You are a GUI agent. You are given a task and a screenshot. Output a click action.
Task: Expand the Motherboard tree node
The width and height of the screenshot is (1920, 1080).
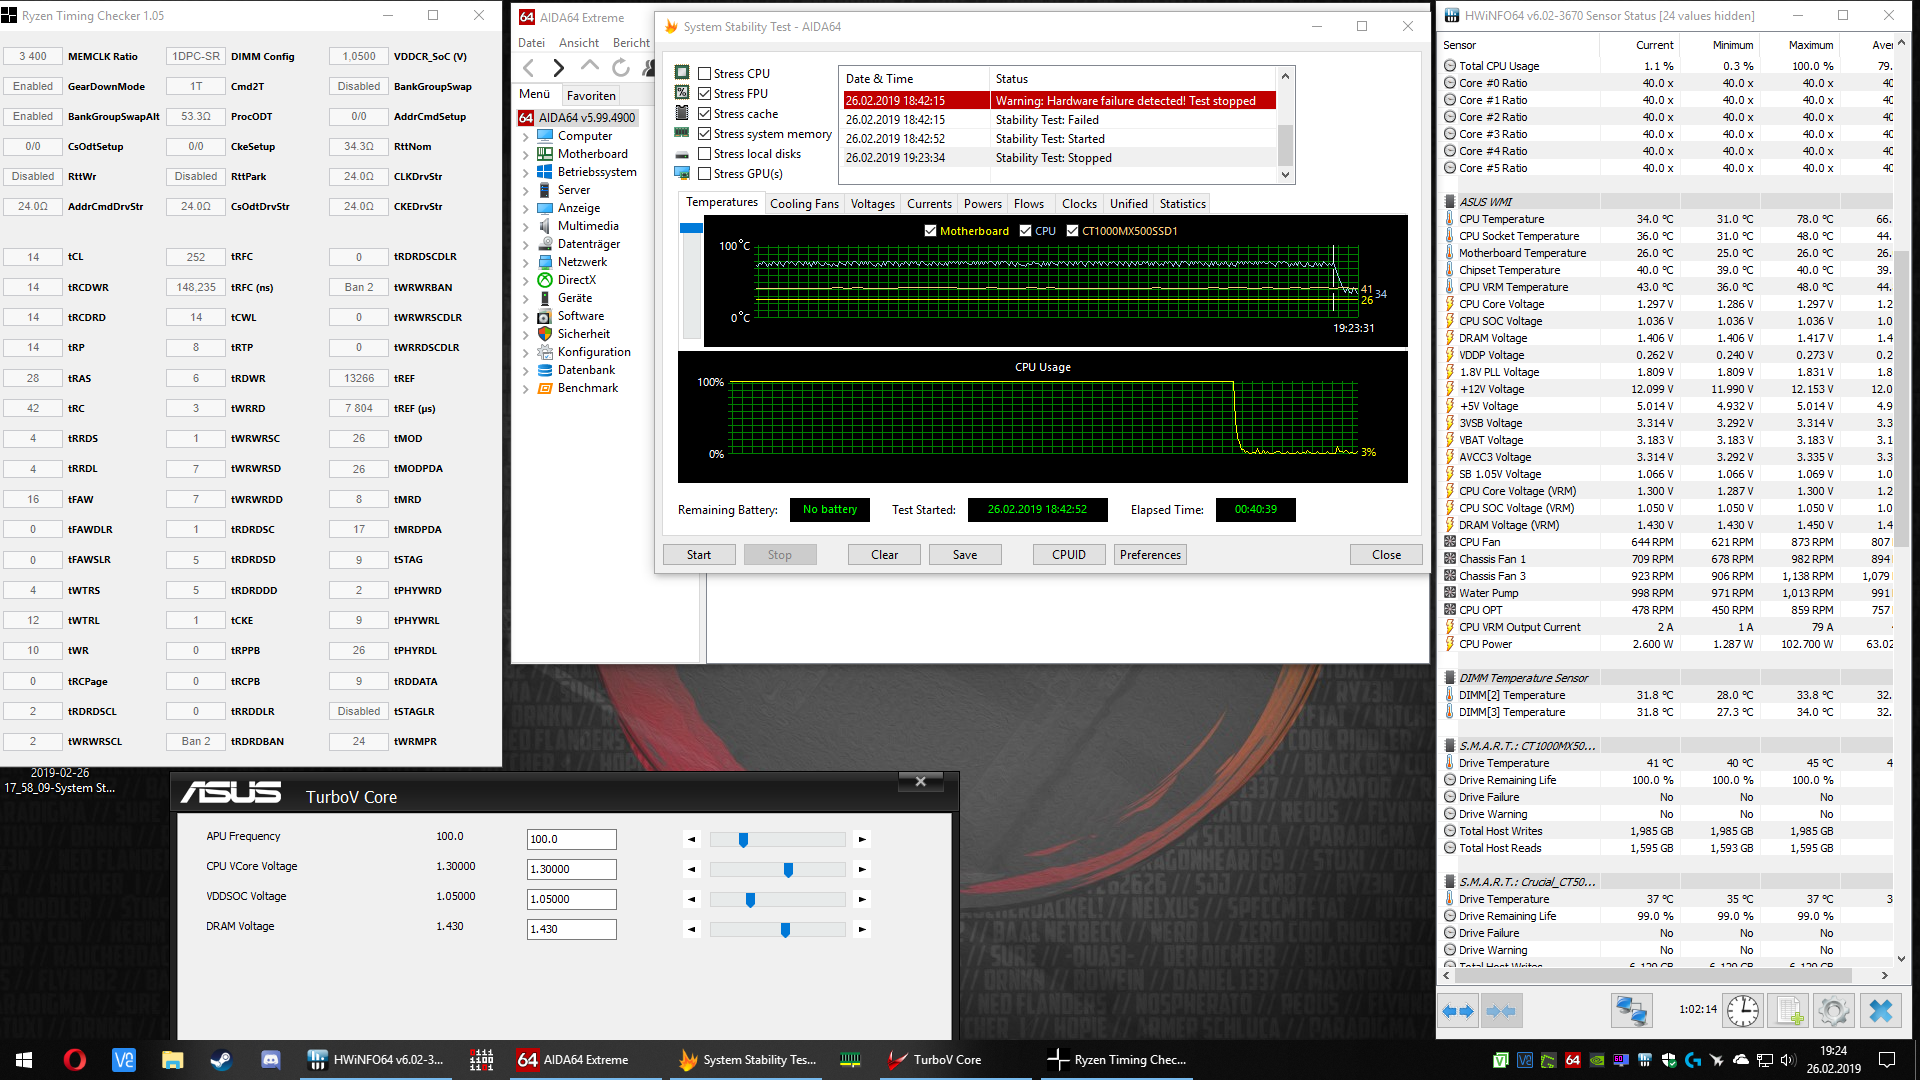[x=526, y=155]
